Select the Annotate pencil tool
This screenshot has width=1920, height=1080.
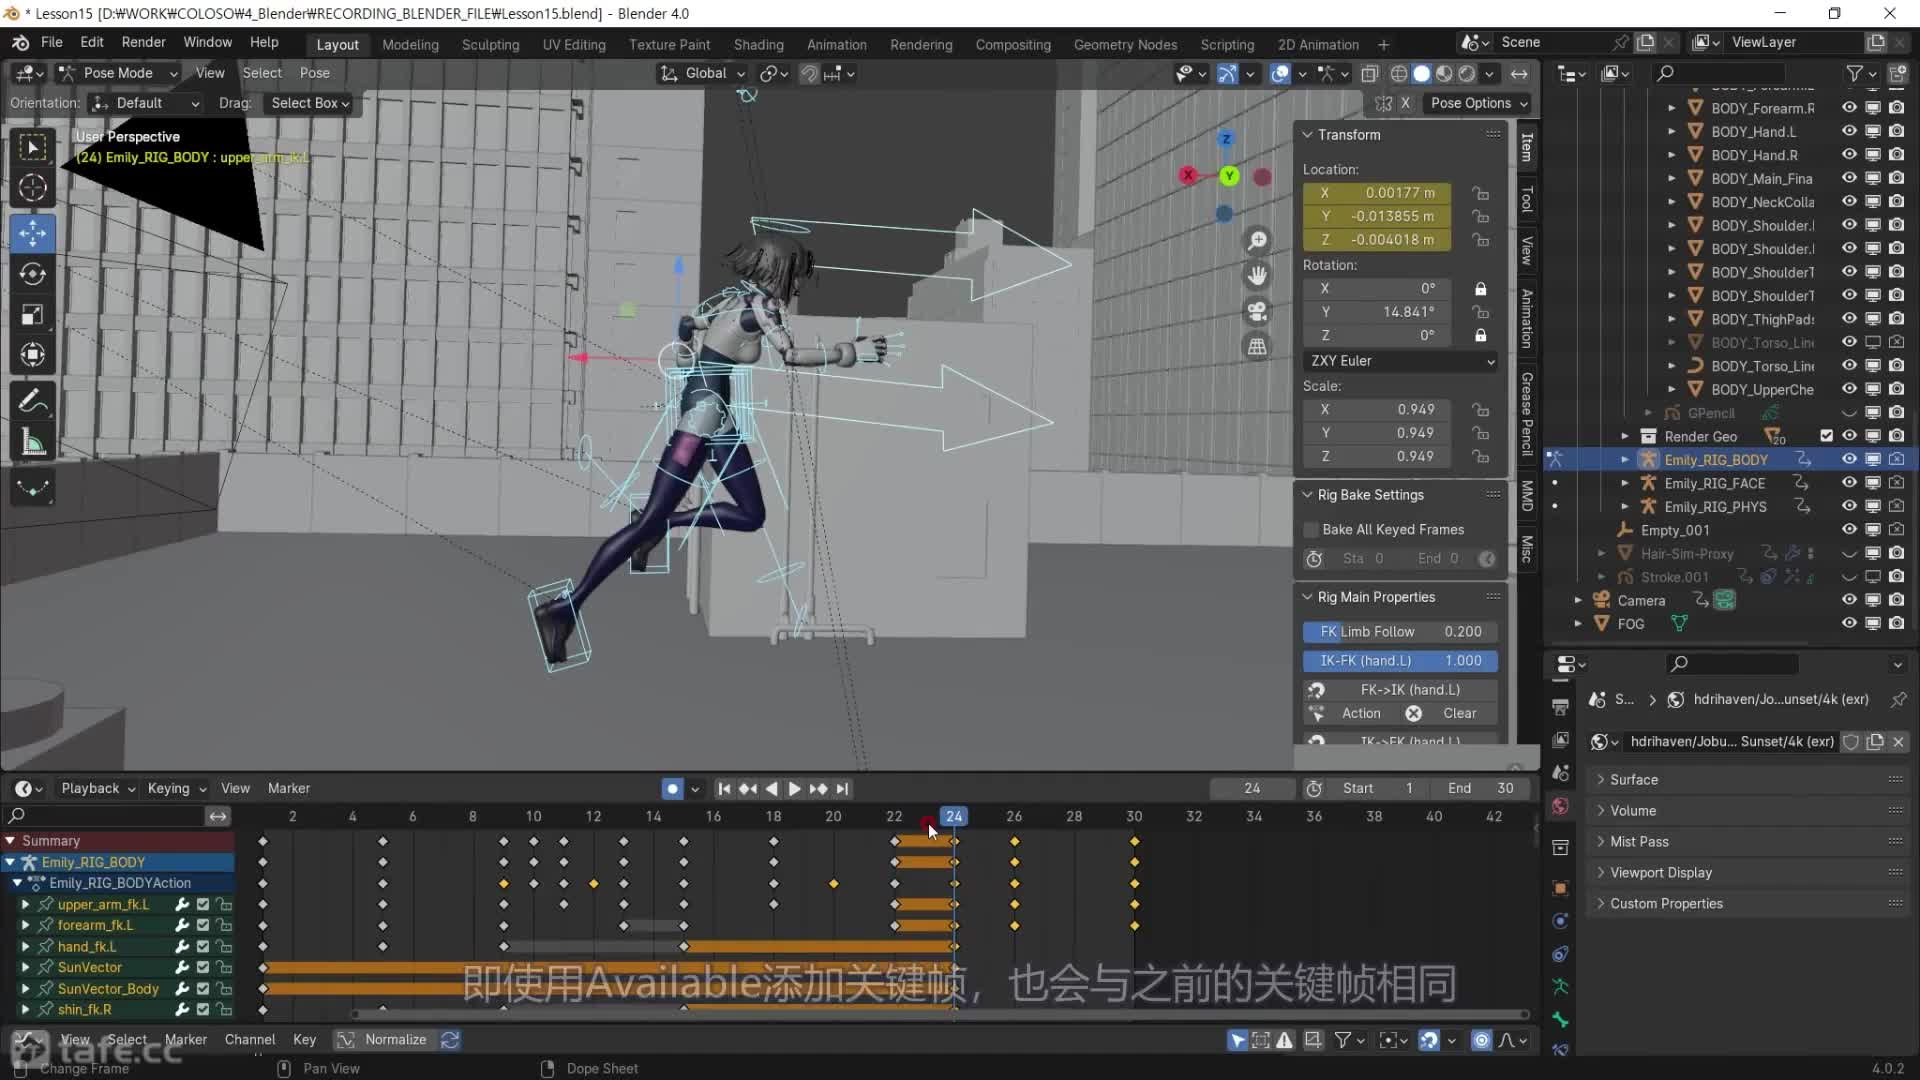tap(32, 402)
